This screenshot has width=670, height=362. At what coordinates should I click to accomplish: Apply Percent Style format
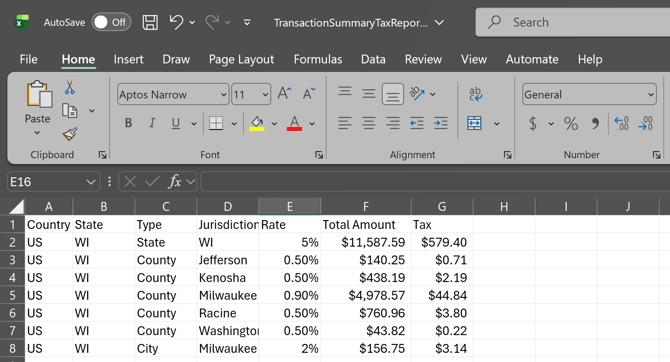(570, 124)
